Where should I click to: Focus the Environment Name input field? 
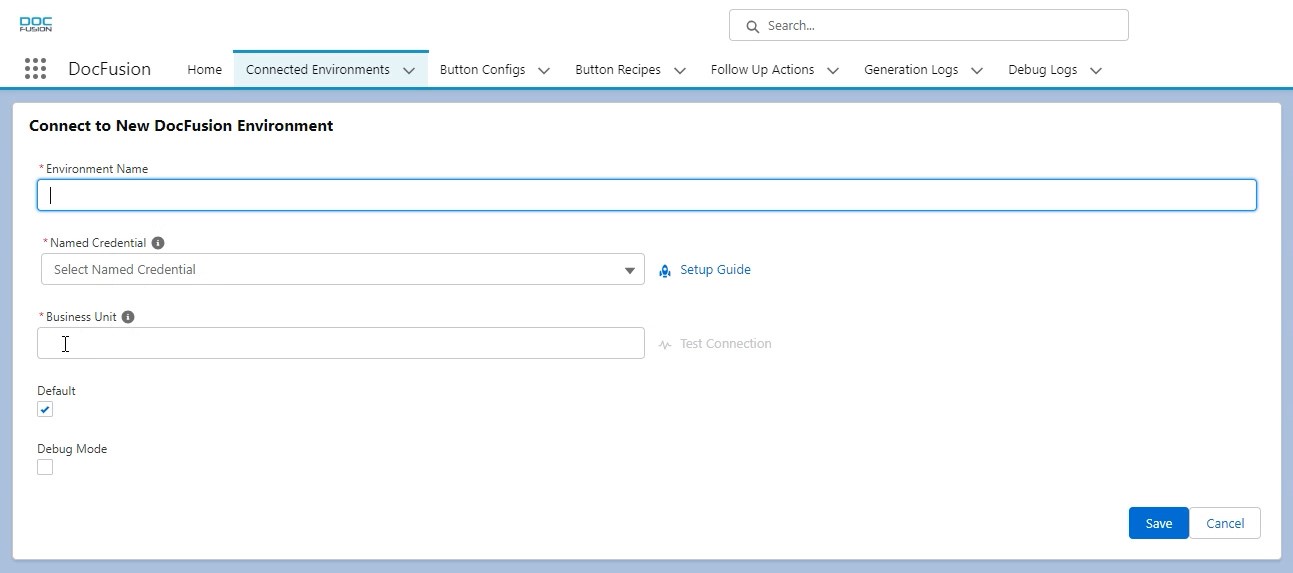647,195
